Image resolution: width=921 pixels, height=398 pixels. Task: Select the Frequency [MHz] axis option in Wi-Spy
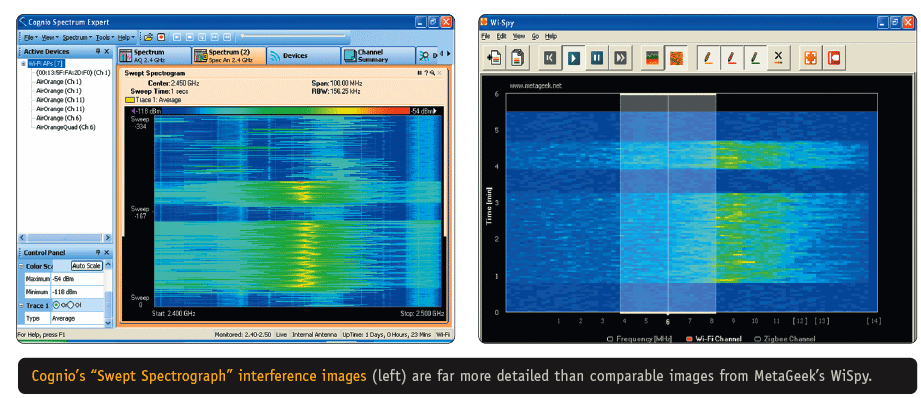click(639, 339)
